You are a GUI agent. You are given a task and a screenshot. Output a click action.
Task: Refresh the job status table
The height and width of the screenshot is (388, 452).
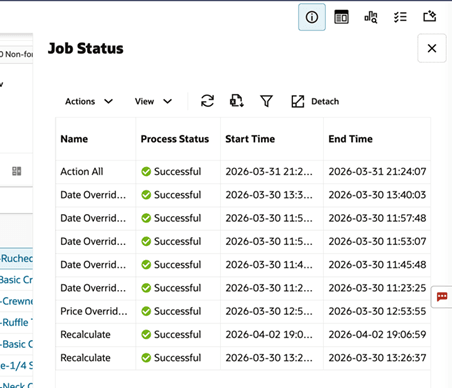click(207, 101)
